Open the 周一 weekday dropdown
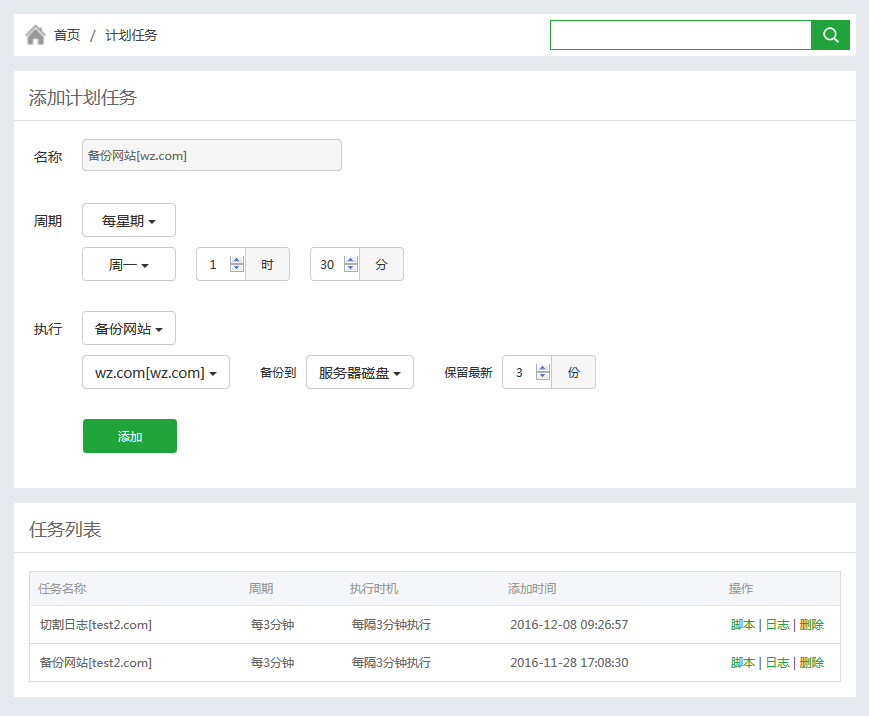Image resolution: width=869 pixels, height=716 pixels. (129, 265)
